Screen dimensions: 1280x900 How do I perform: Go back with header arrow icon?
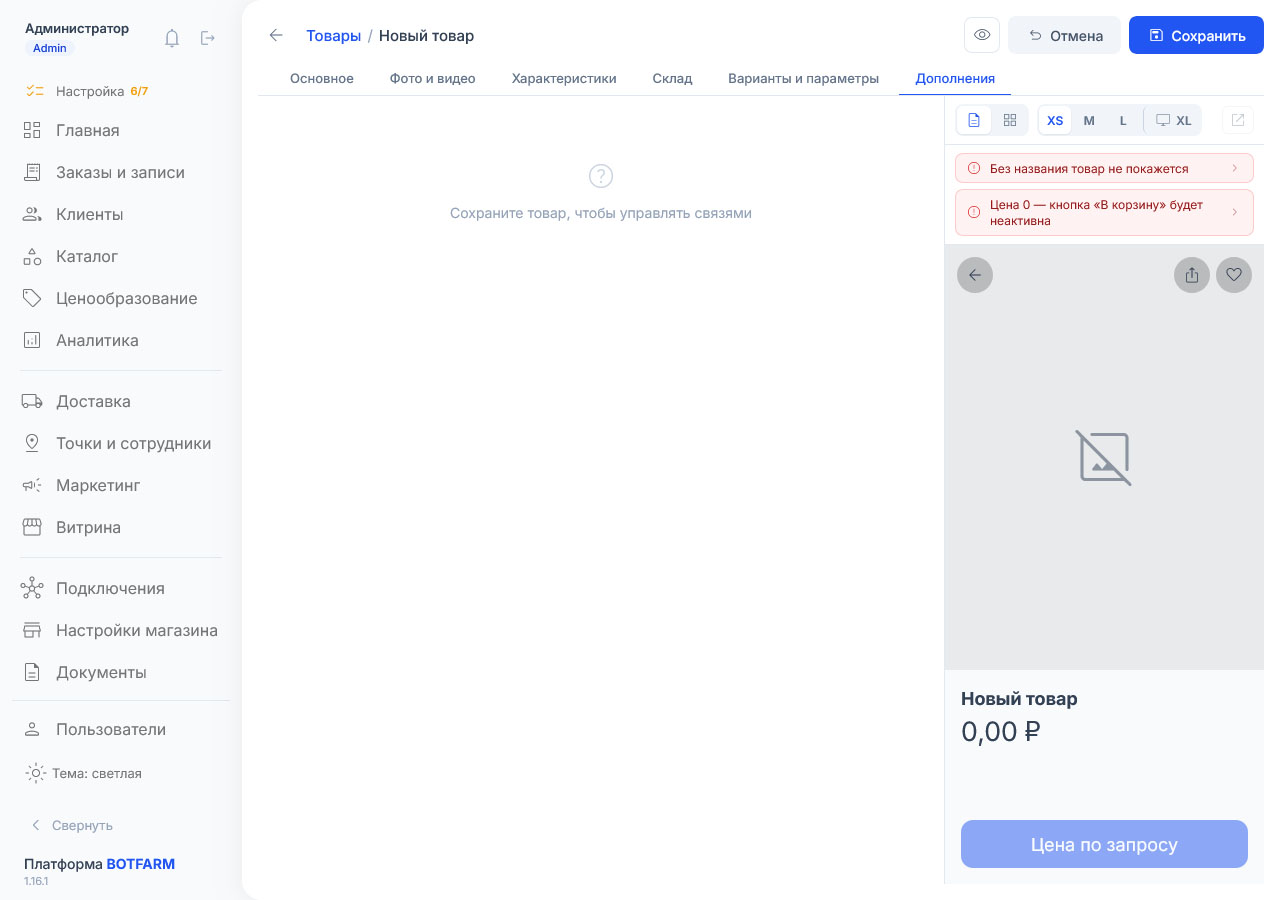click(276, 35)
